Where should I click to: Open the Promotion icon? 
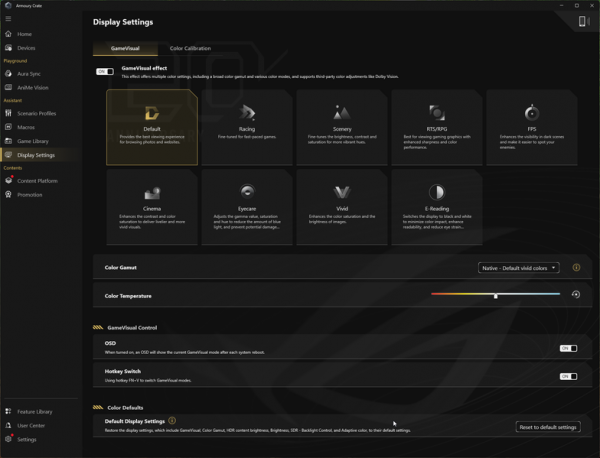8,194
